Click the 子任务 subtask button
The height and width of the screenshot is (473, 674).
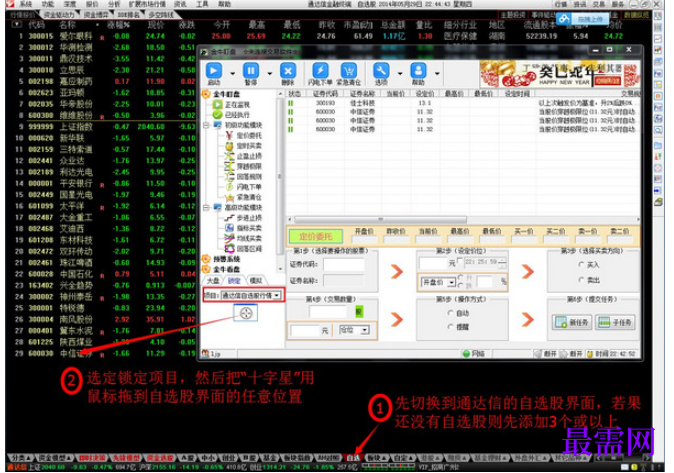615,322
